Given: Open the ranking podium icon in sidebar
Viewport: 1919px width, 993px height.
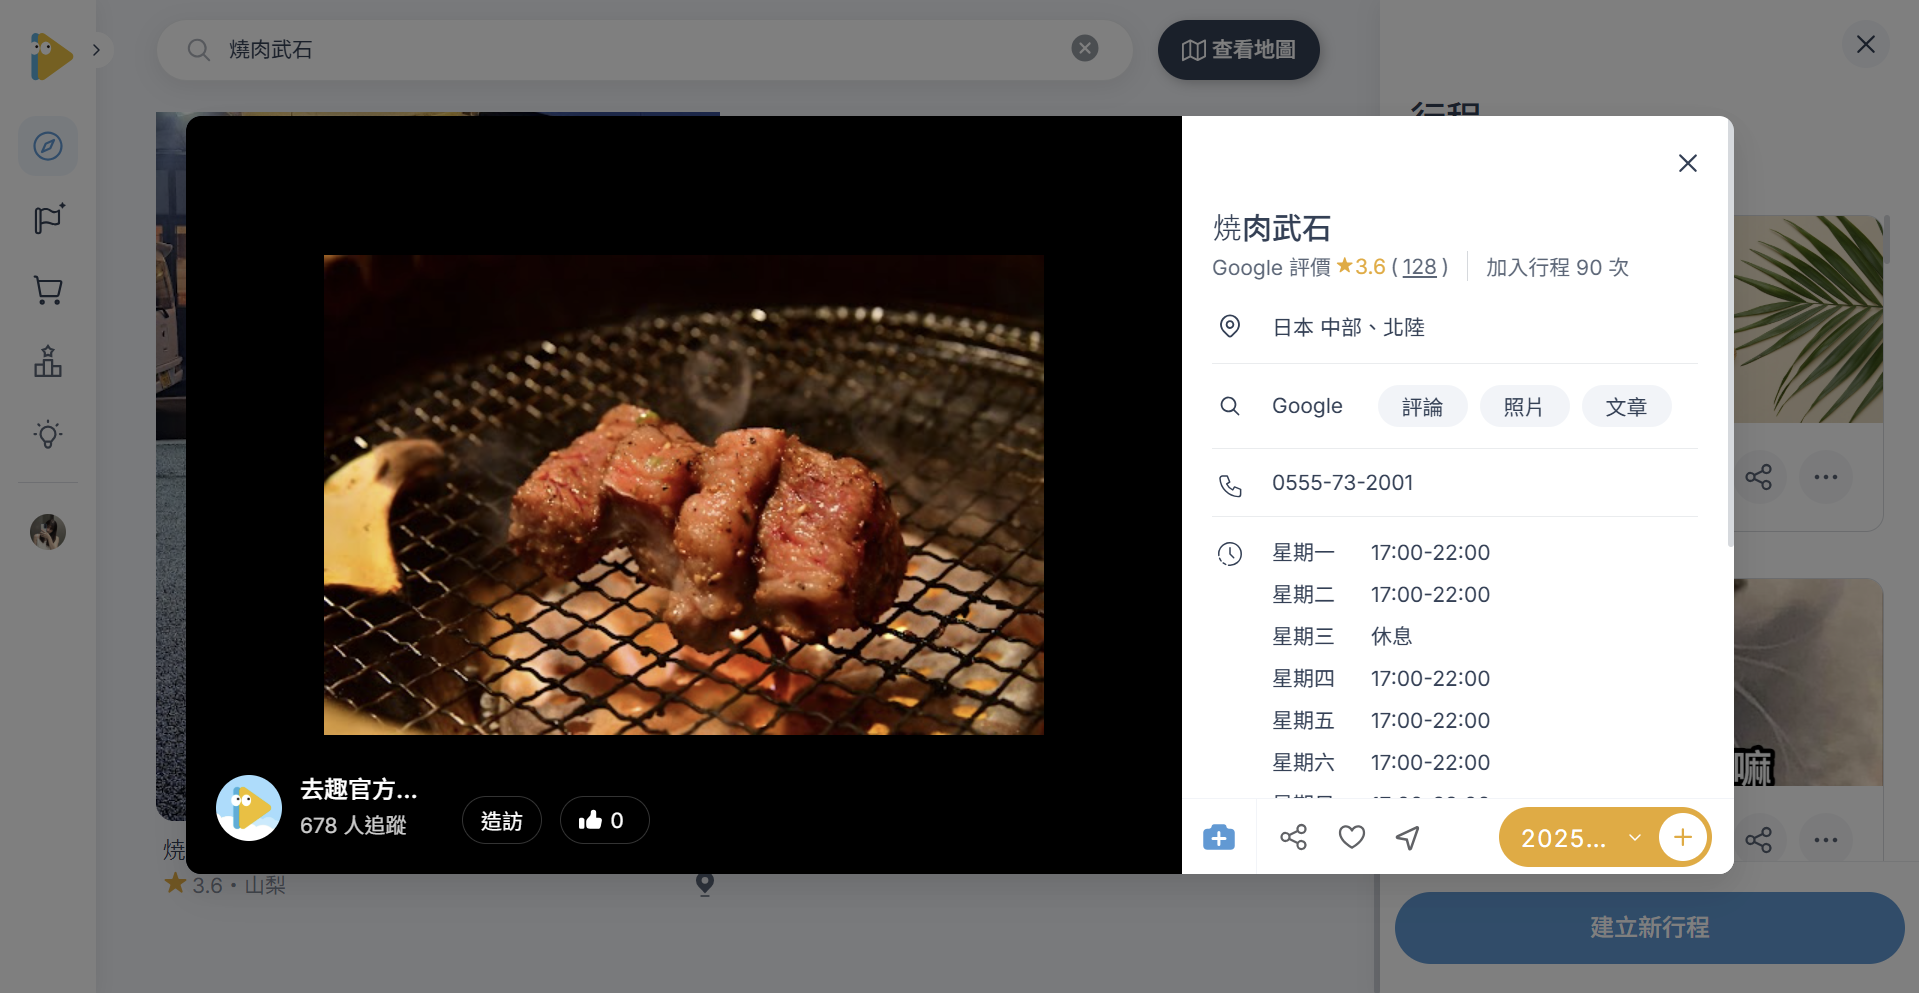Looking at the screenshot, I should coord(47,362).
